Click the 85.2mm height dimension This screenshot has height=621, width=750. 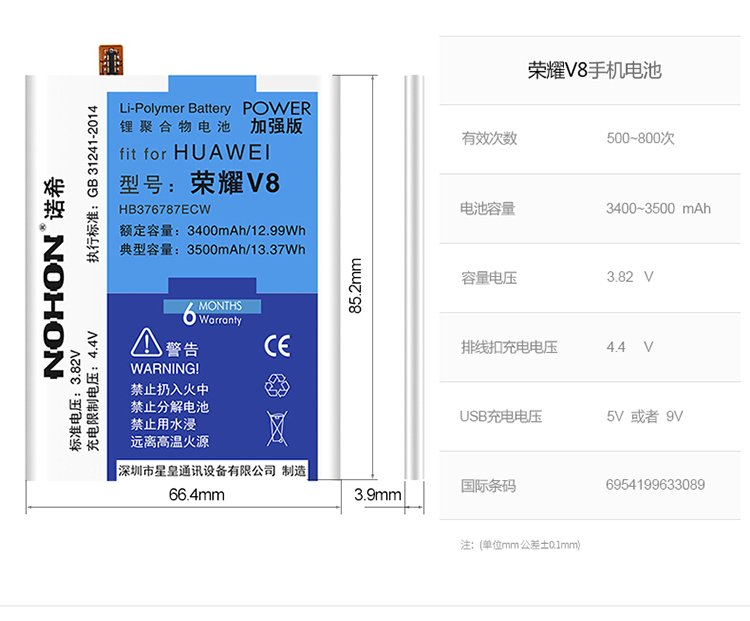click(x=355, y=286)
